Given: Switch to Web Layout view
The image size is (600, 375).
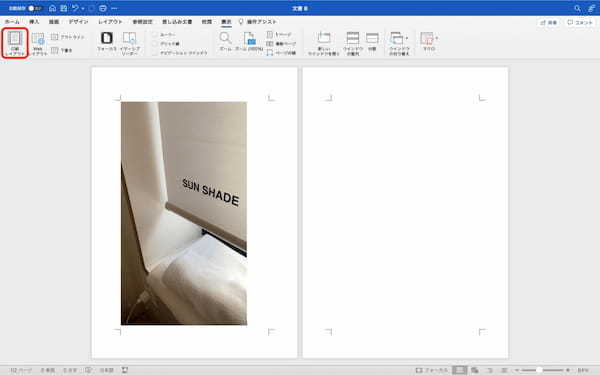Looking at the screenshot, I should (38, 44).
